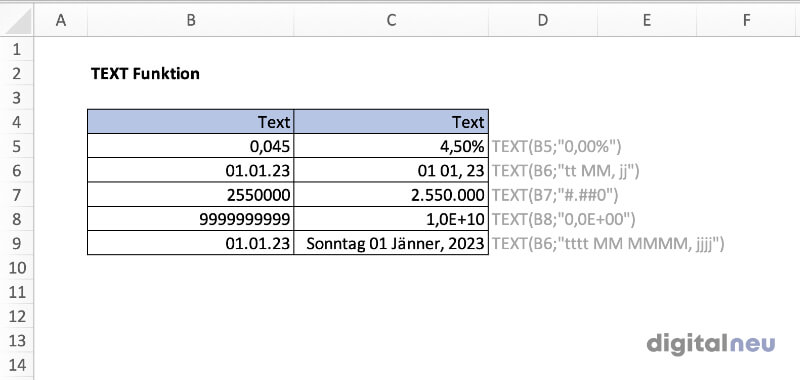This screenshot has height=380, width=800.
Task: Select row 10 header
Action: tap(17, 268)
